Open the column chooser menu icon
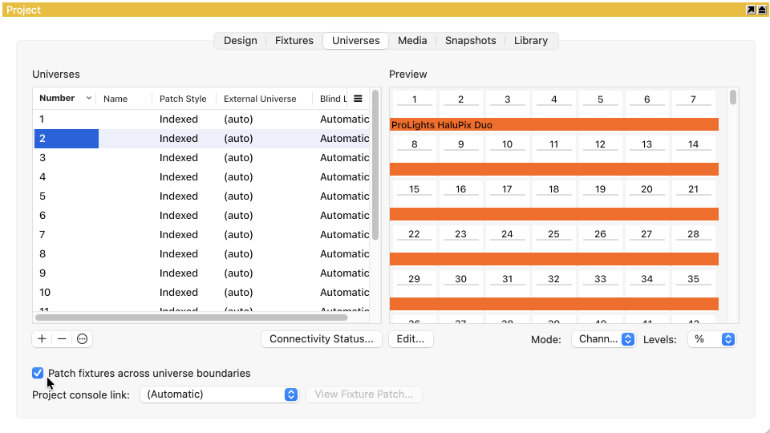770x433 pixels. 358,99
